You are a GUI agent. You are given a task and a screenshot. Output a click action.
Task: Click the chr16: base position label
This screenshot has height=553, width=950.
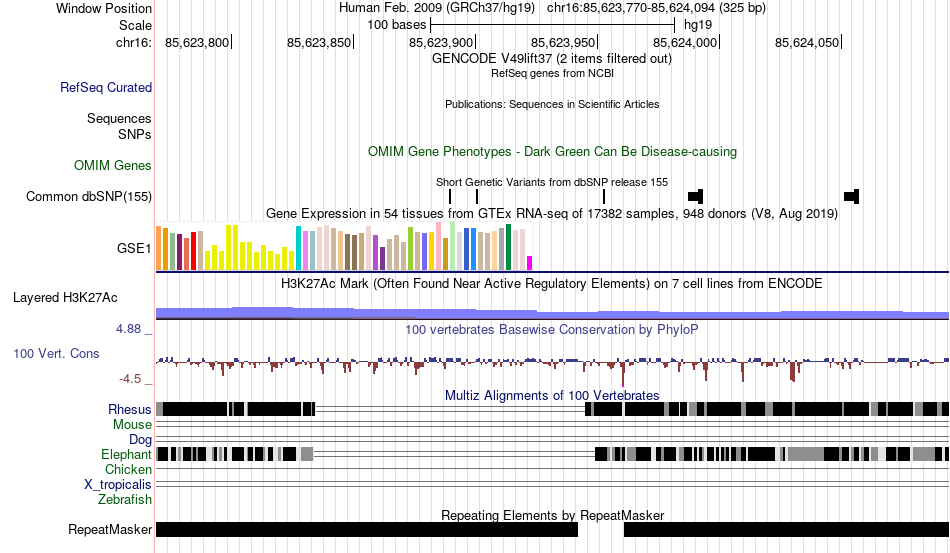[134, 43]
